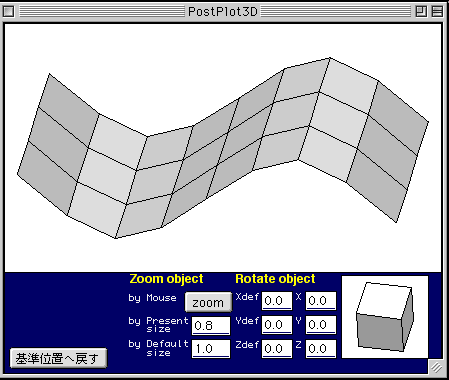Image resolution: width=449 pixels, height=380 pixels.
Task: Click the zoom button
Action: (x=208, y=302)
